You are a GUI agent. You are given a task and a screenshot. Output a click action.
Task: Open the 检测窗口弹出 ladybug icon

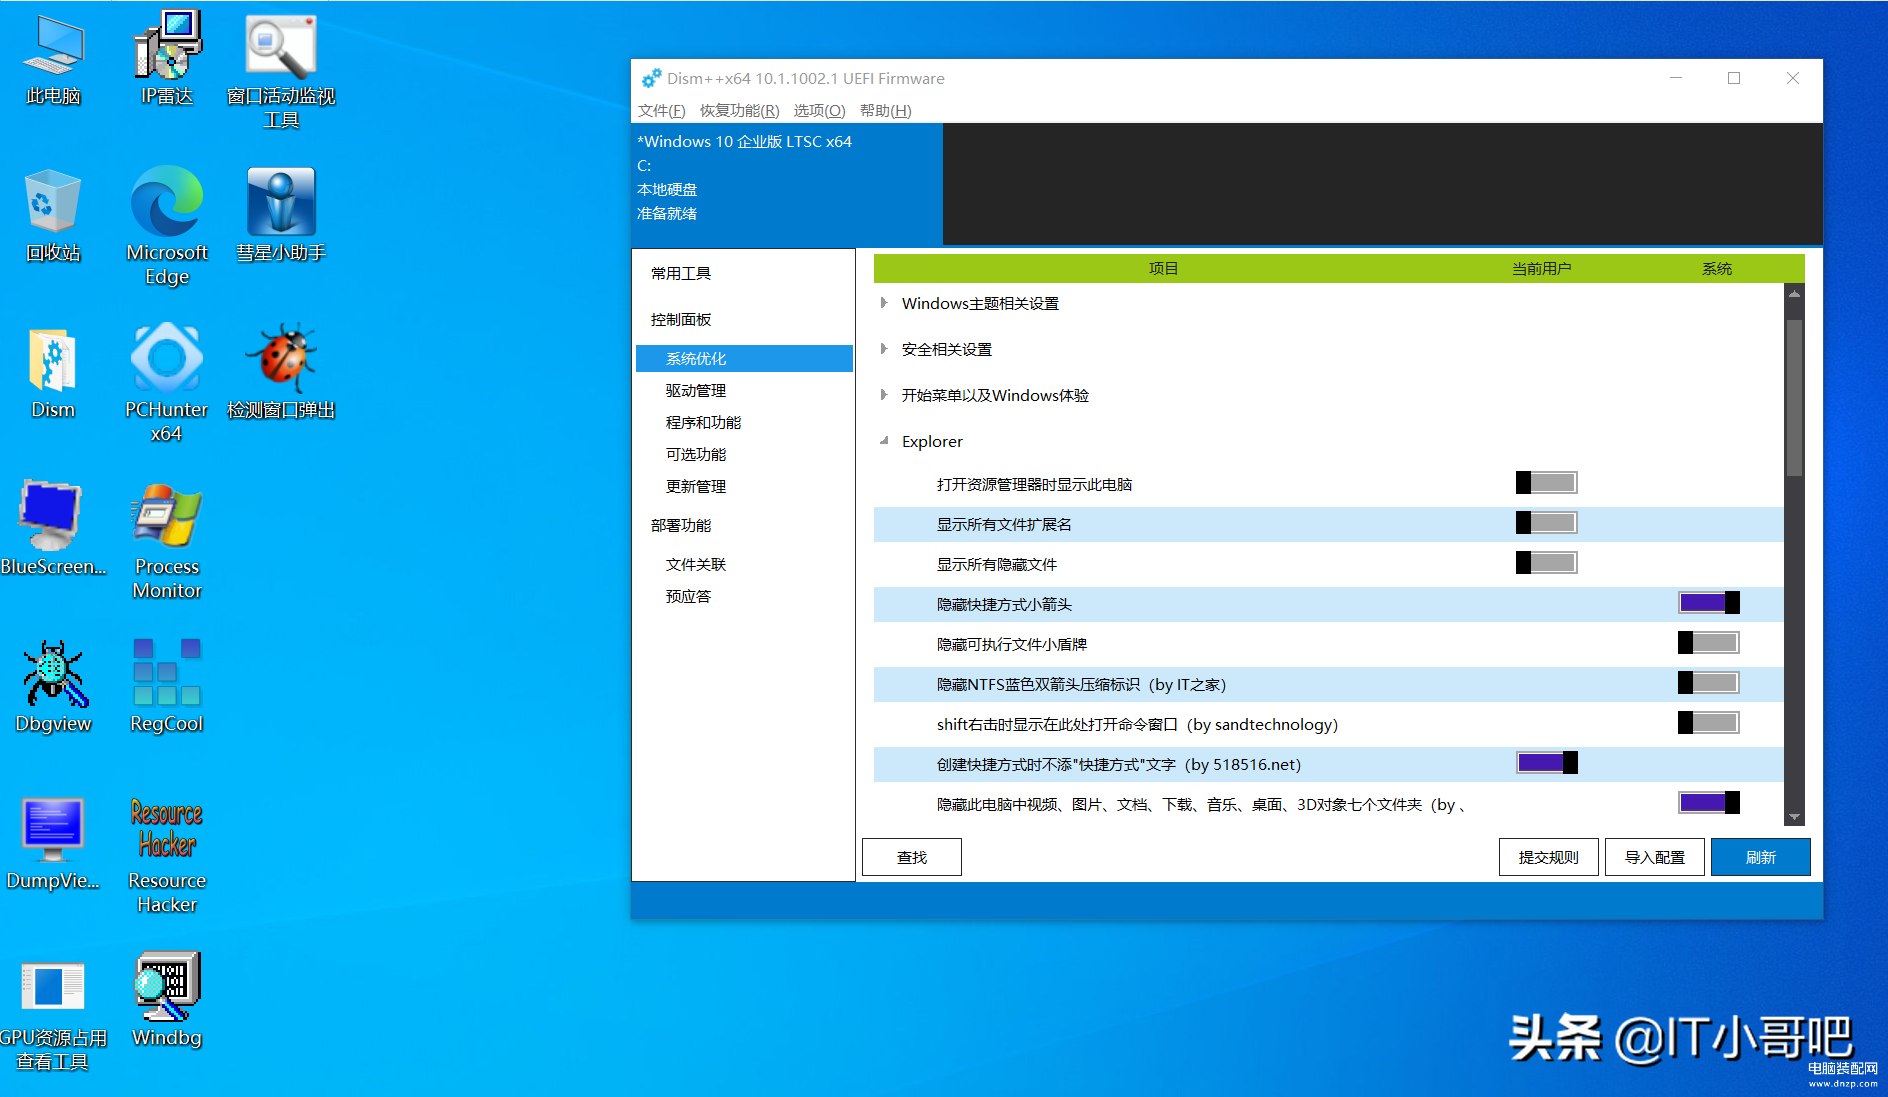281,372
